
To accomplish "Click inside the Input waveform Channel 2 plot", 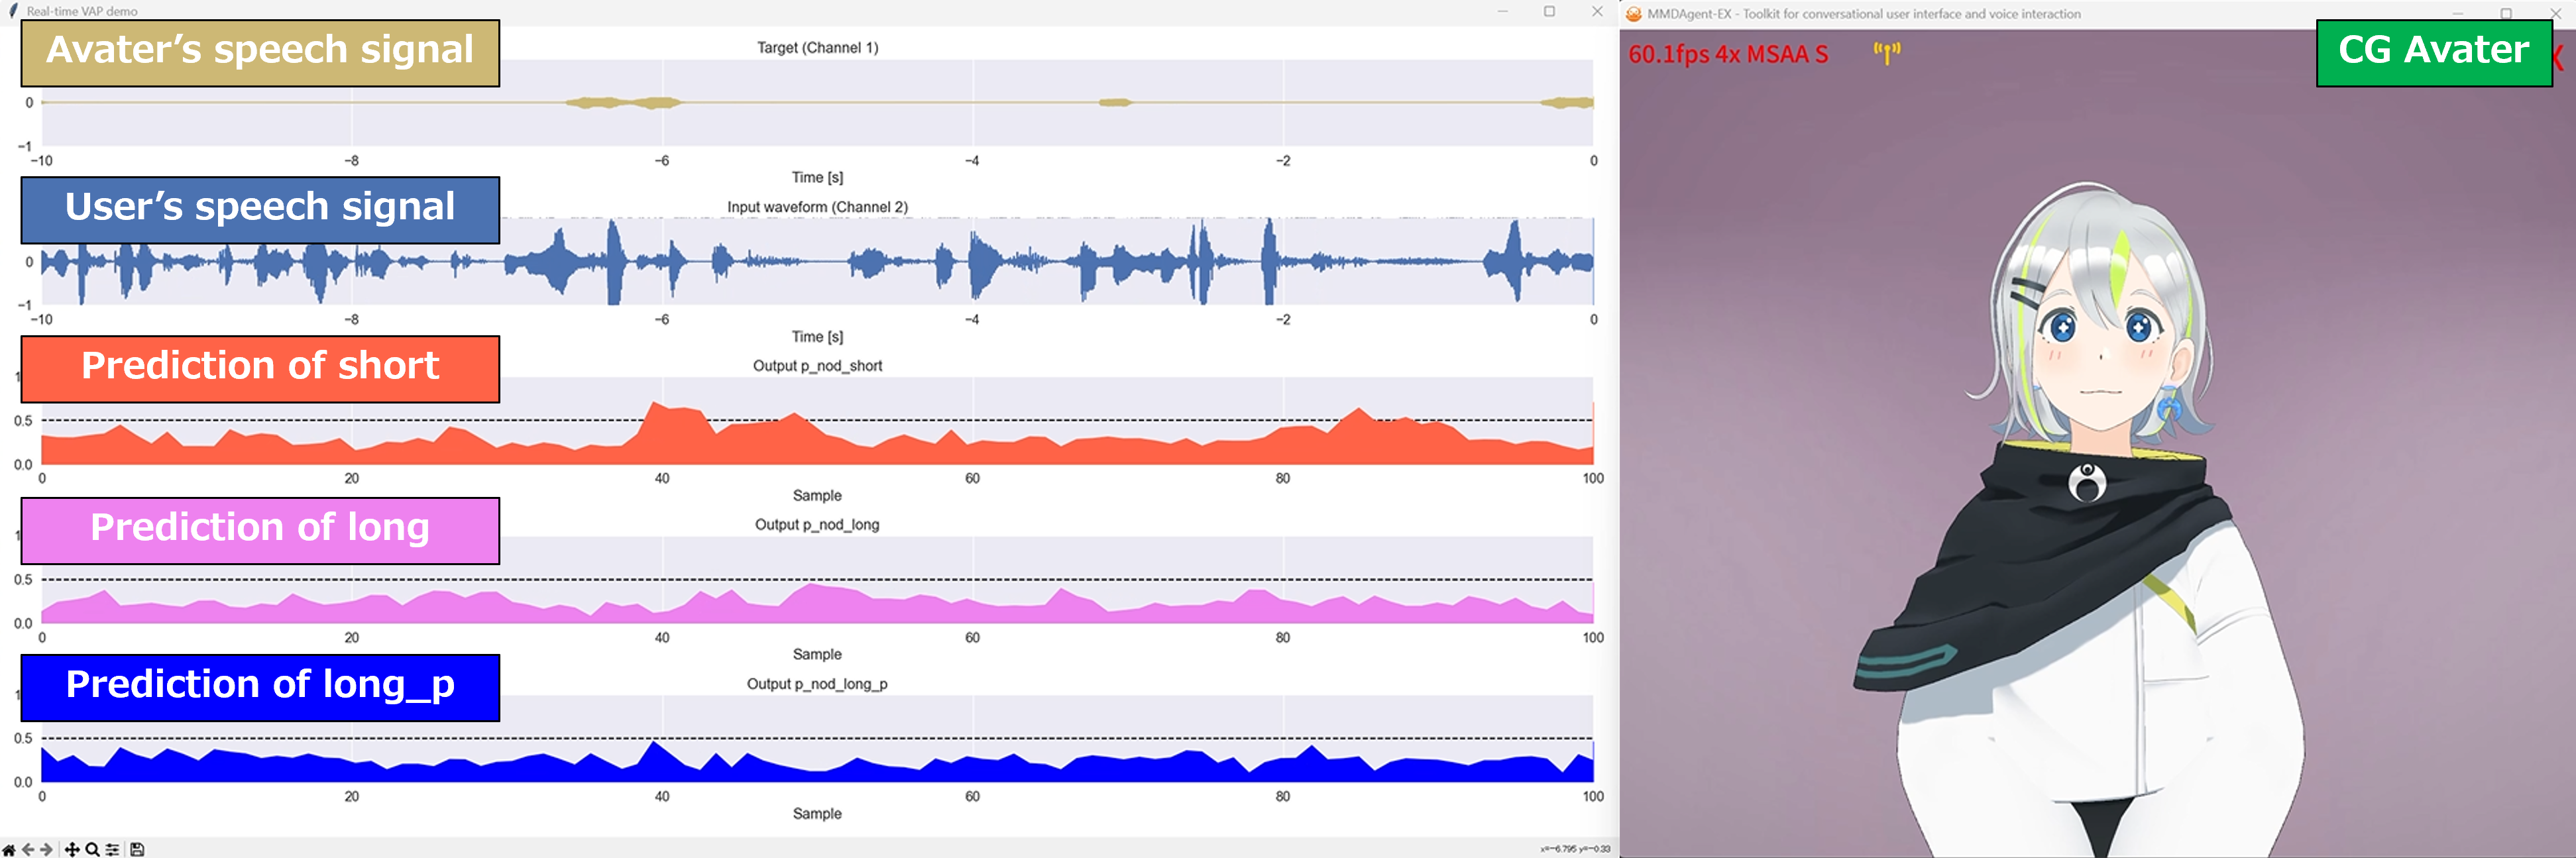I will (1050, 262).
